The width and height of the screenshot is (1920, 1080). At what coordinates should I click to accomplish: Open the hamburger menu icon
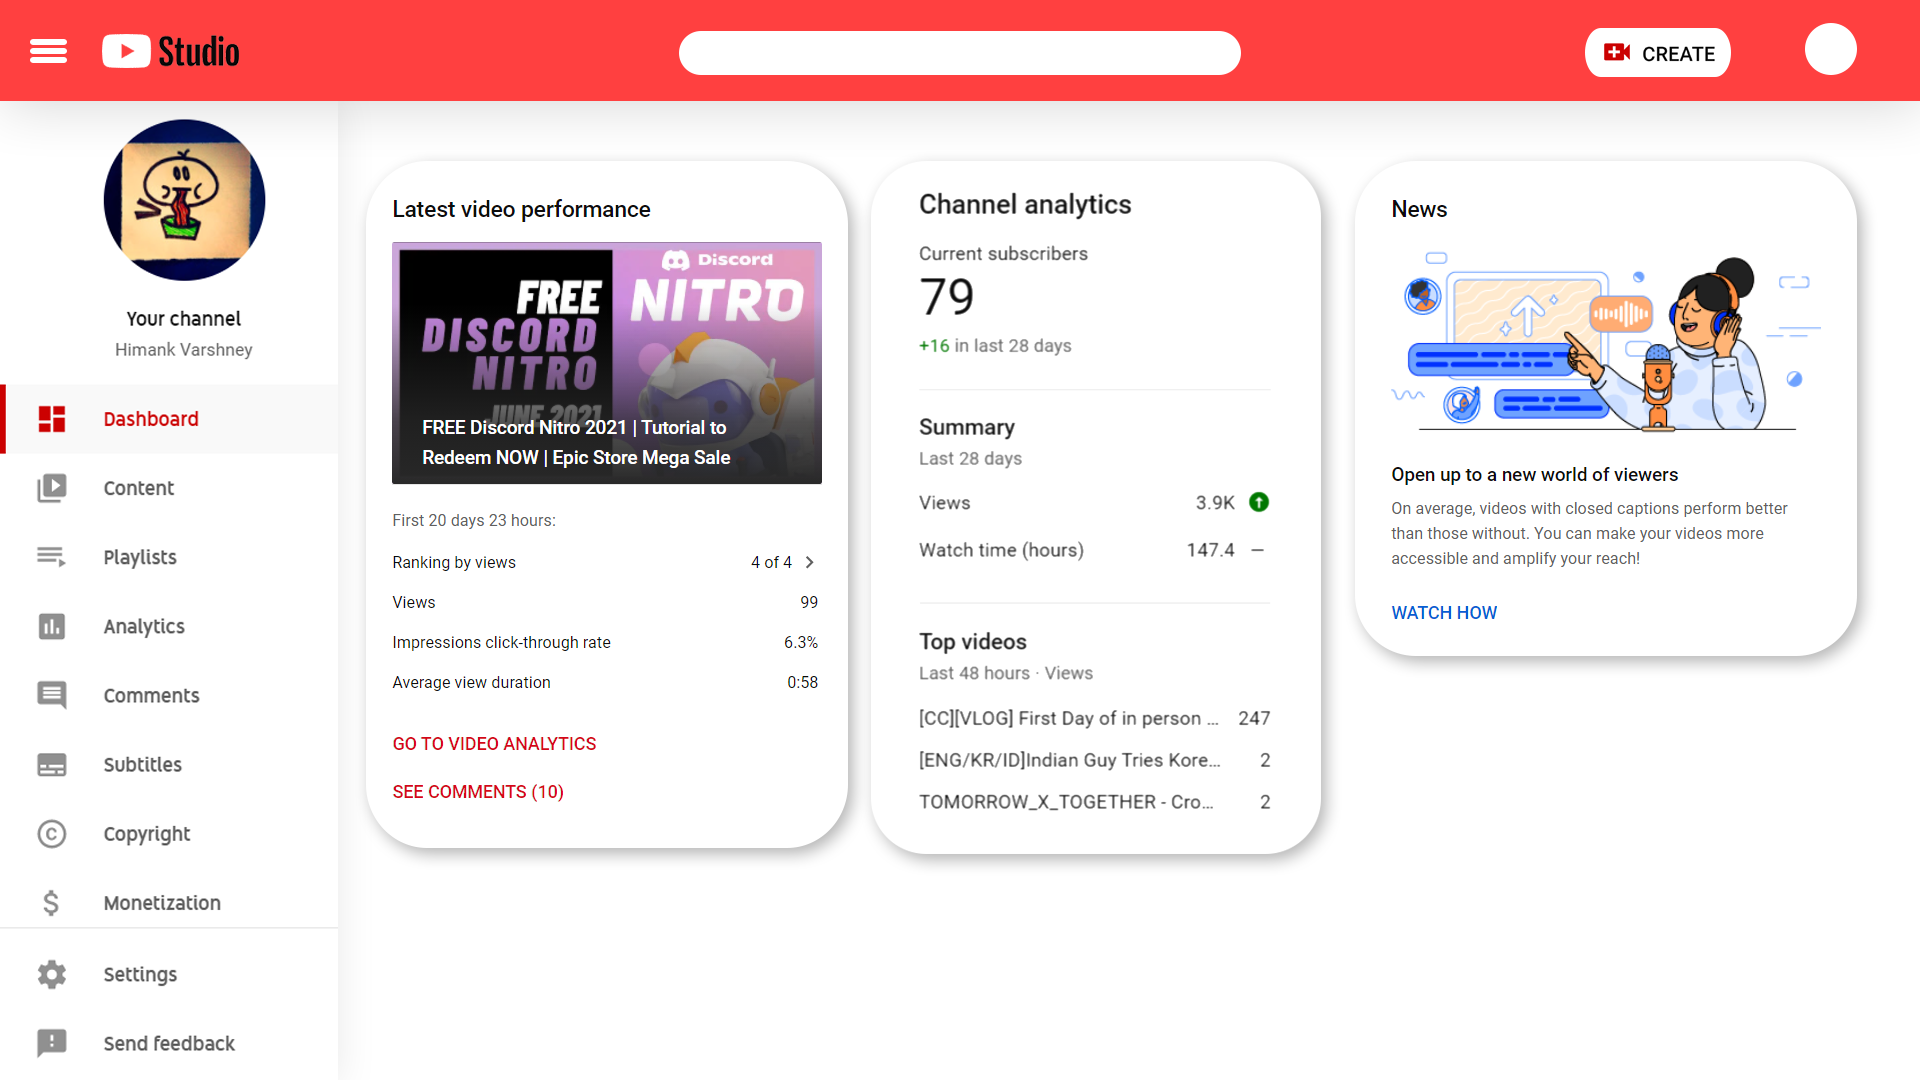[48, 51]
